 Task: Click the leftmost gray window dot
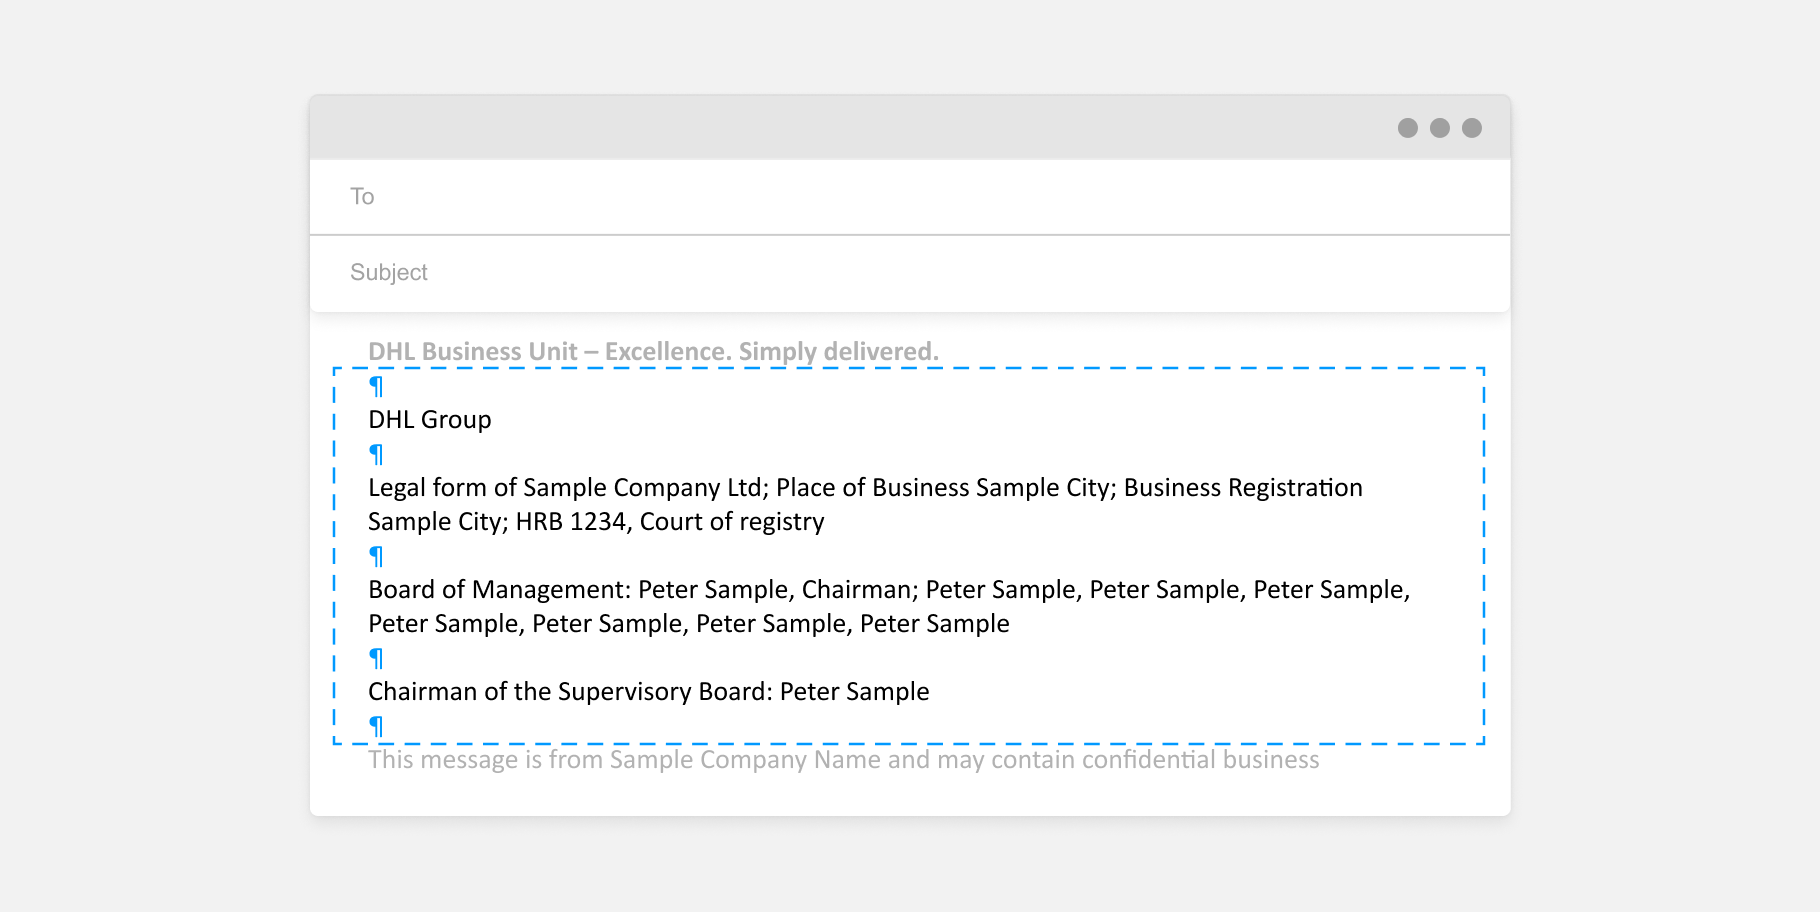click(x=1407, y=128)
